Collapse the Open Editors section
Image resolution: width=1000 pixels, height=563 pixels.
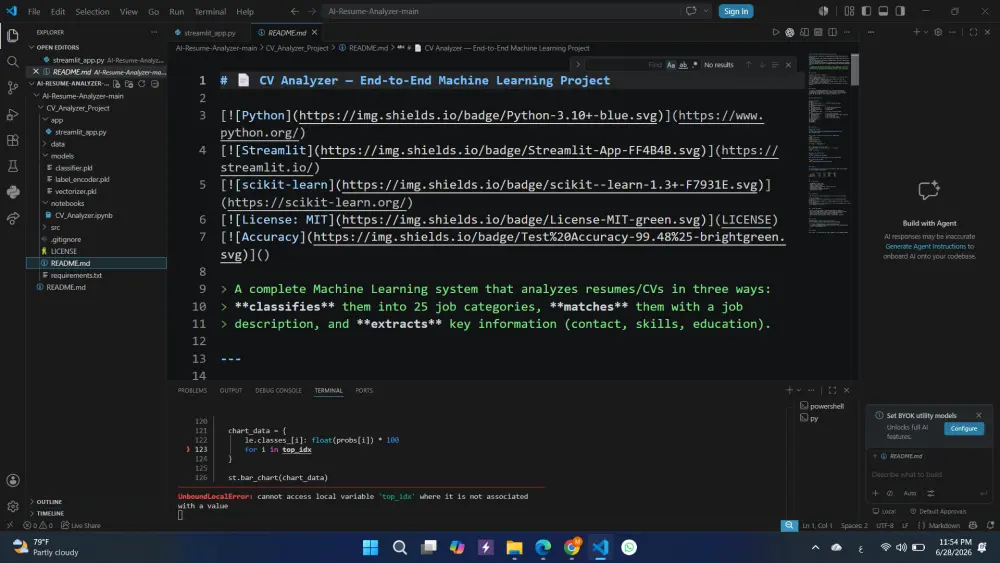pos(57,47)
